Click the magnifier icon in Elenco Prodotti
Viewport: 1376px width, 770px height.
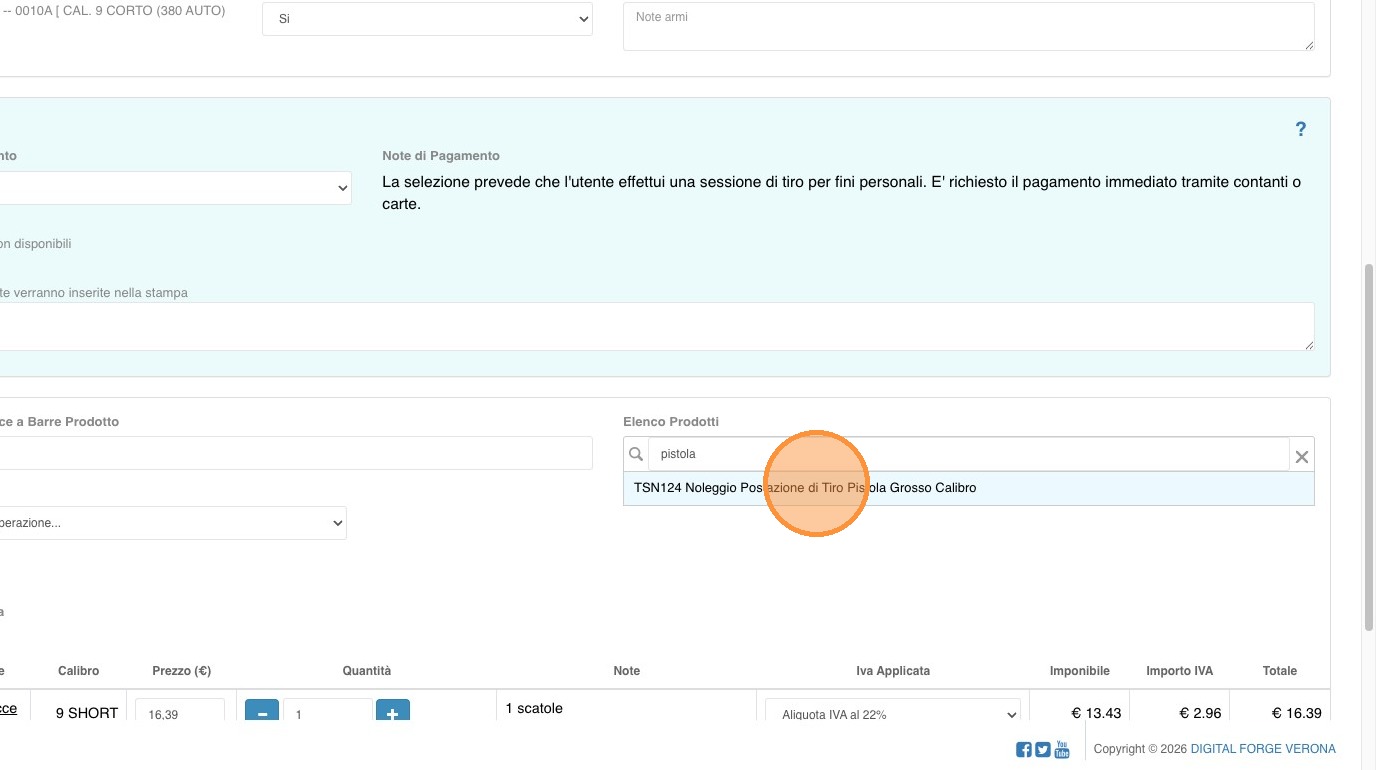tap(636, 454)
